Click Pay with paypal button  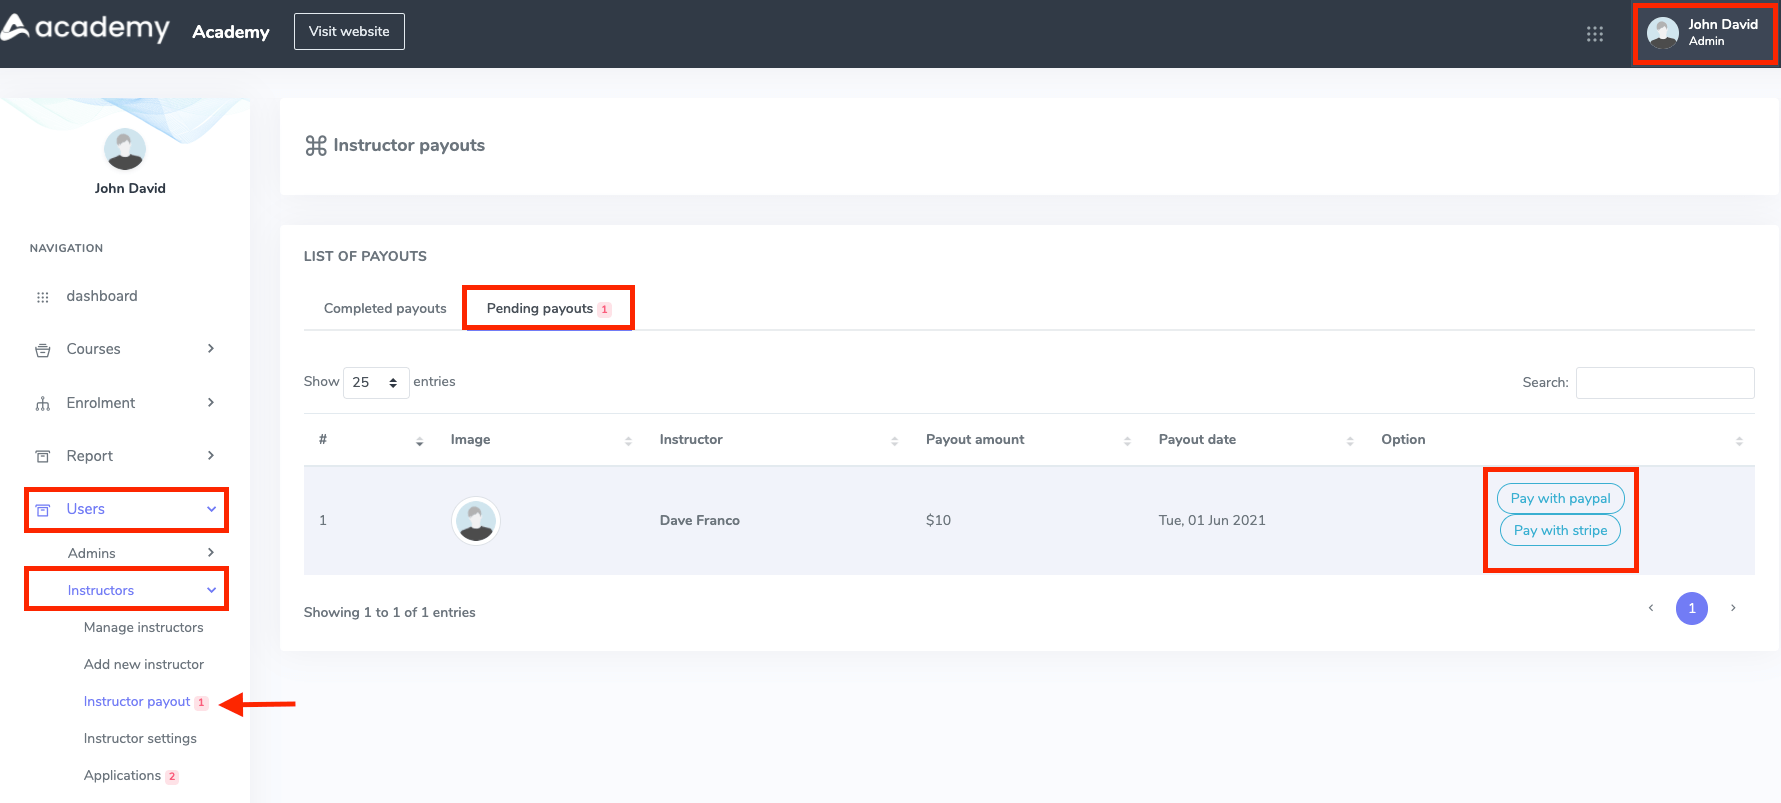point(1560,499)
